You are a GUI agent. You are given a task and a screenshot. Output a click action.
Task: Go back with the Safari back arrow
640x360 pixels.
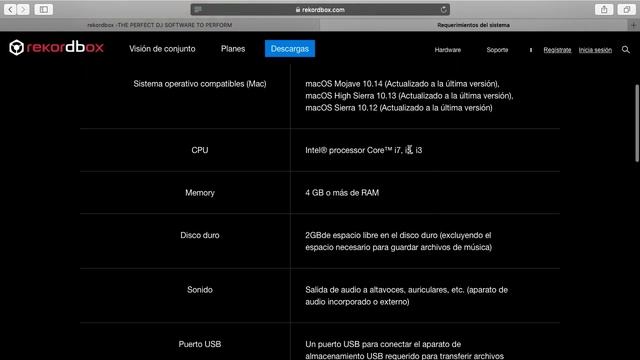[x=10, y=9]
